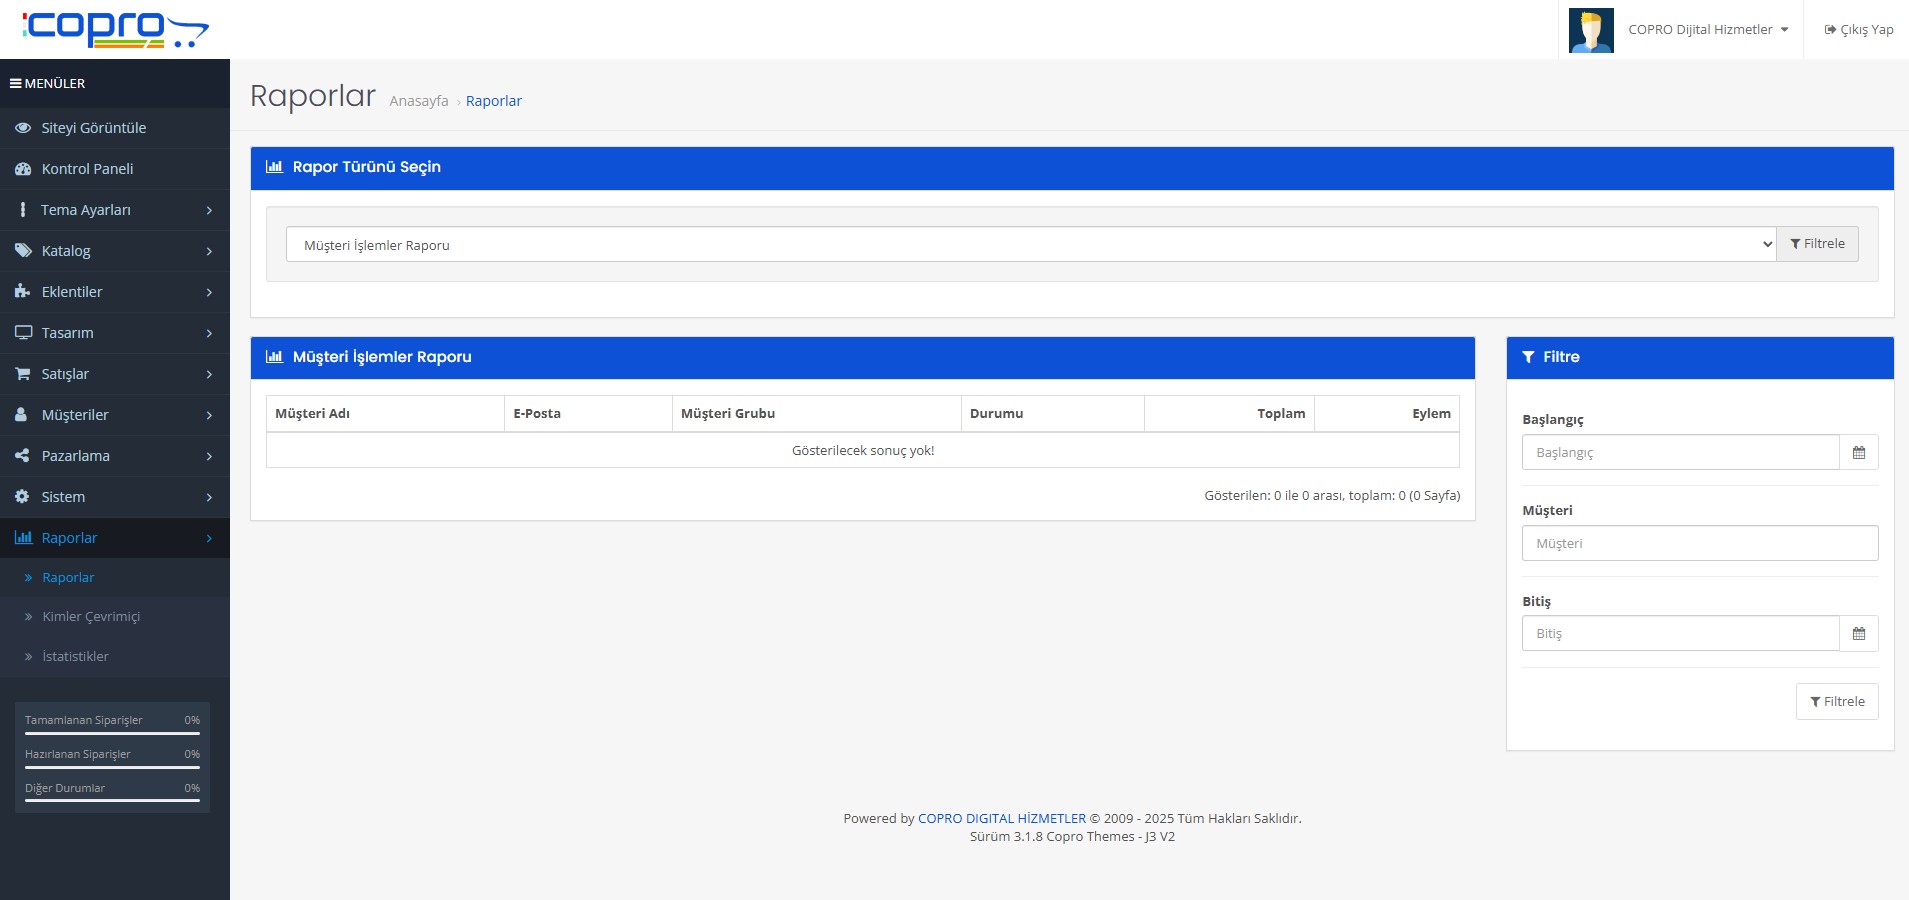Open the report type dropdown
This screenshot has width=1909, height=900.
coord(1030,245)
